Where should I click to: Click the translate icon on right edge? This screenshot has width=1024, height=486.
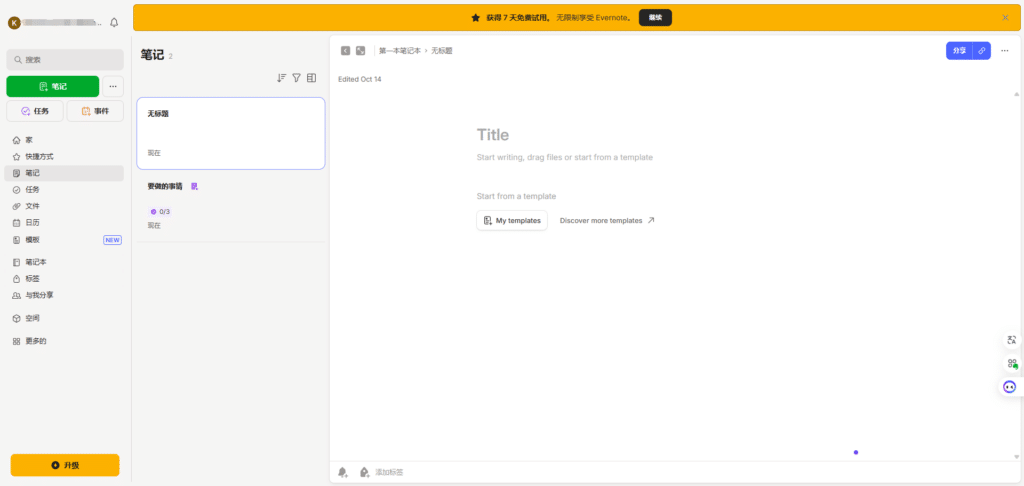(1011, 341)
